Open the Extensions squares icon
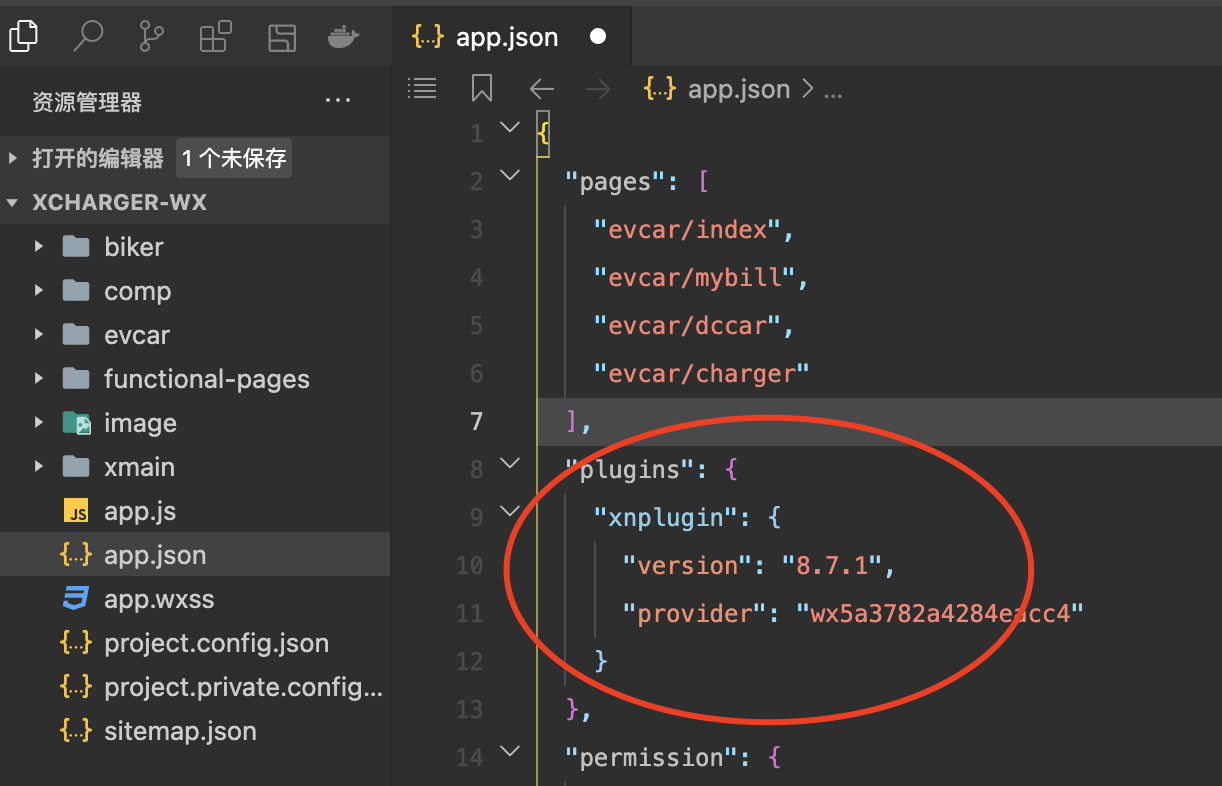 (216, 37)
